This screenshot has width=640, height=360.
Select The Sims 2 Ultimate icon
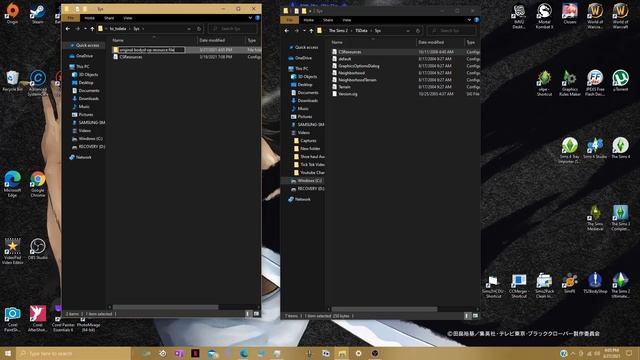click(620, 286)
